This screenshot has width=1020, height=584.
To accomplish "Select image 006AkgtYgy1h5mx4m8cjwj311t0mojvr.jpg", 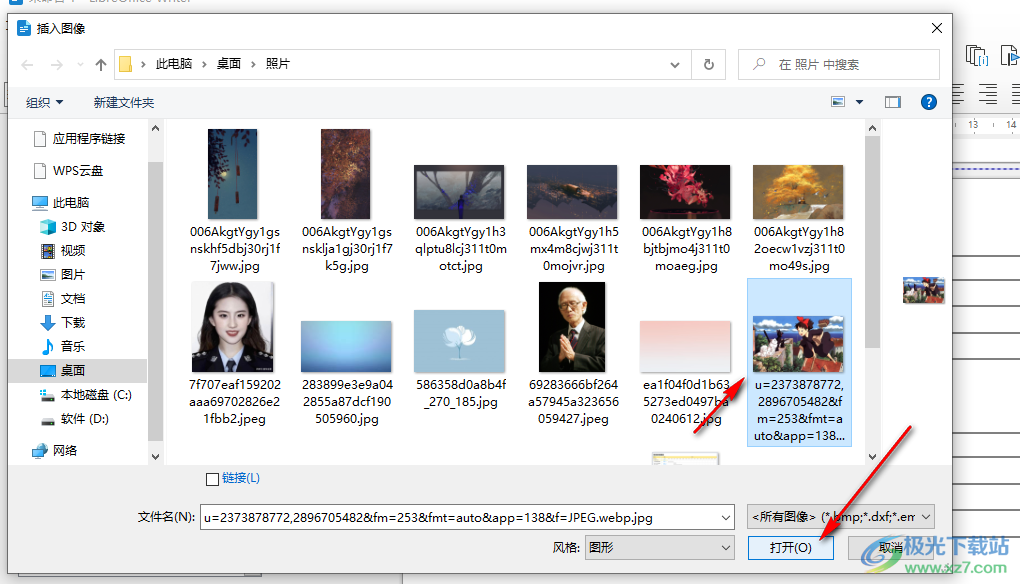I will [573, 219].
